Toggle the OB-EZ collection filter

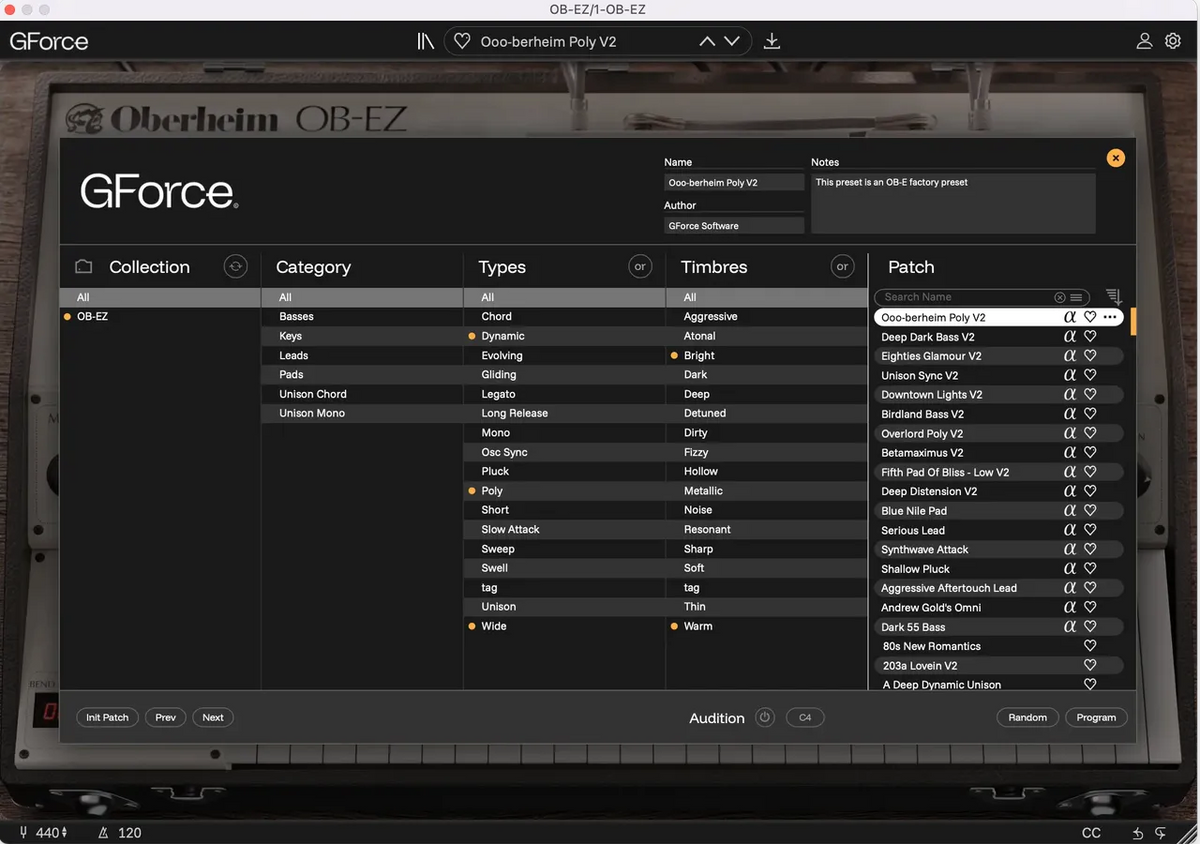click(x=160, y=316)
